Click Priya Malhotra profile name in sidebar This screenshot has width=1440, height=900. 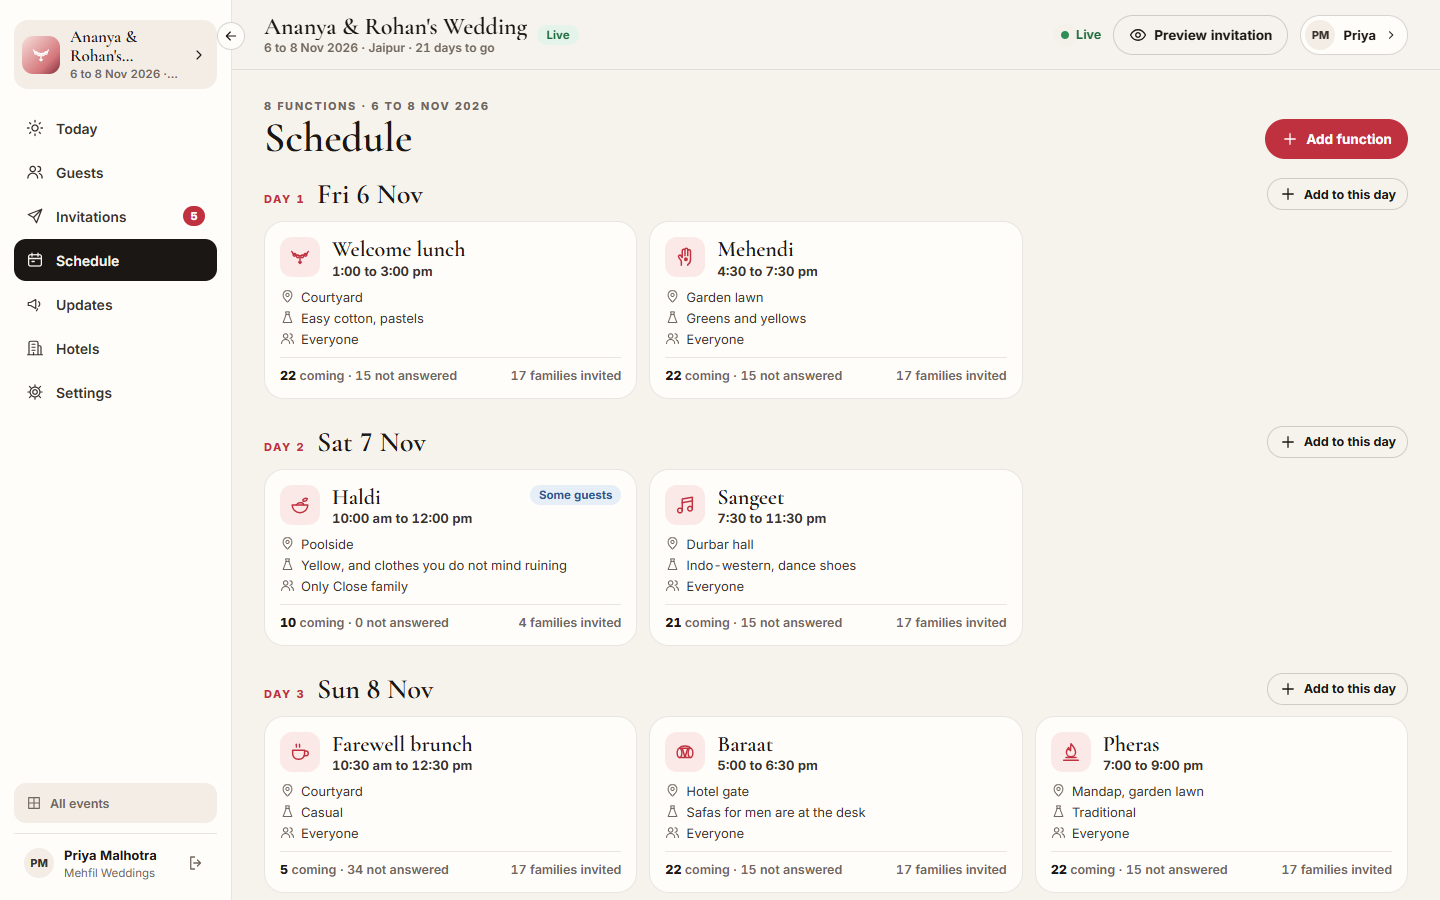point(110,855)
